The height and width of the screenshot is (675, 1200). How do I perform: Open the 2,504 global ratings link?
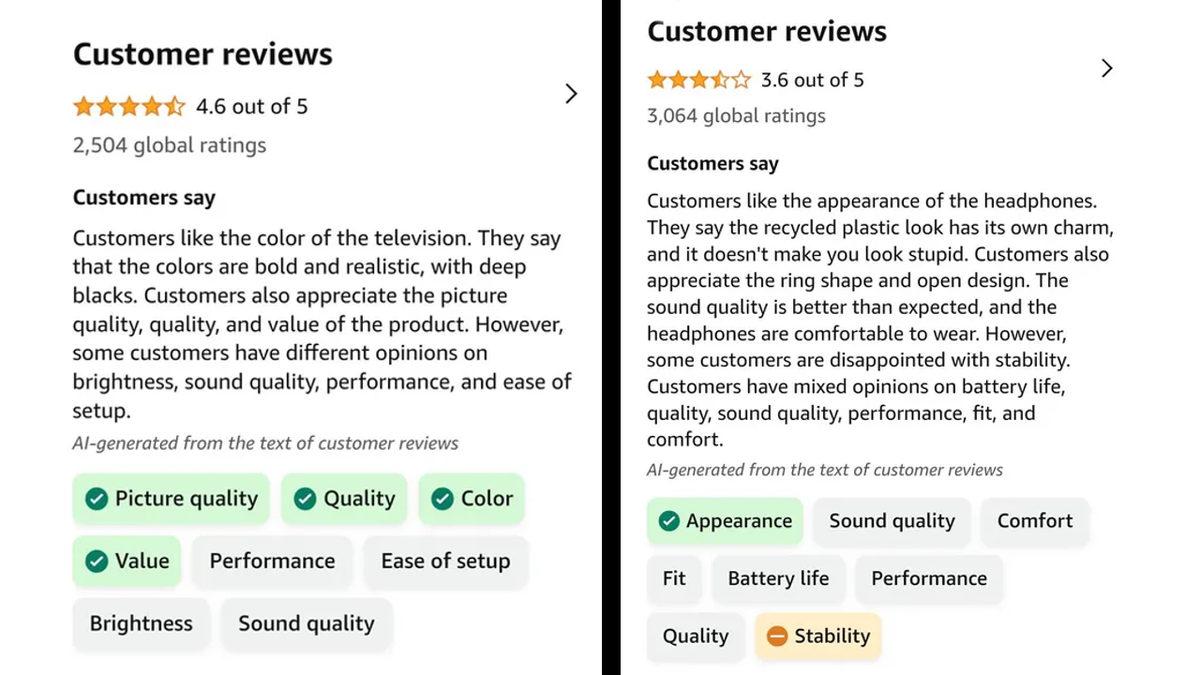[168, 145]
